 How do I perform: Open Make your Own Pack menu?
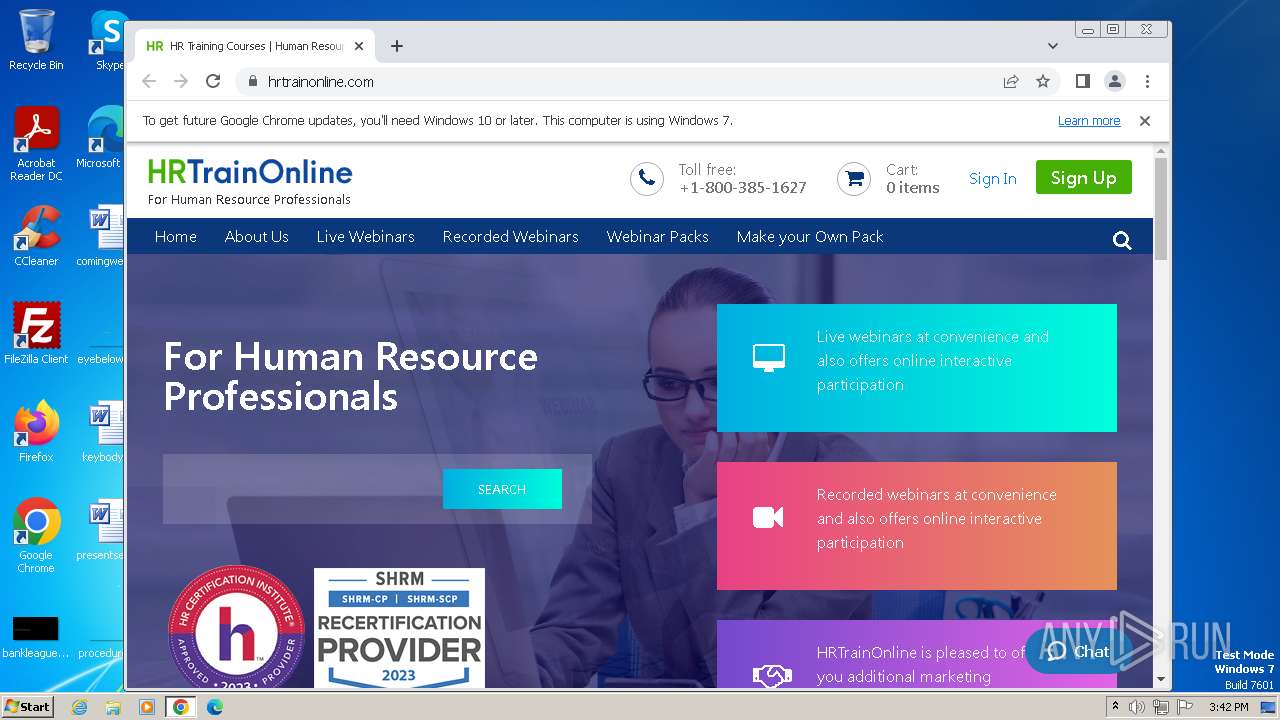pyautogui.click(x=810, y=237)
